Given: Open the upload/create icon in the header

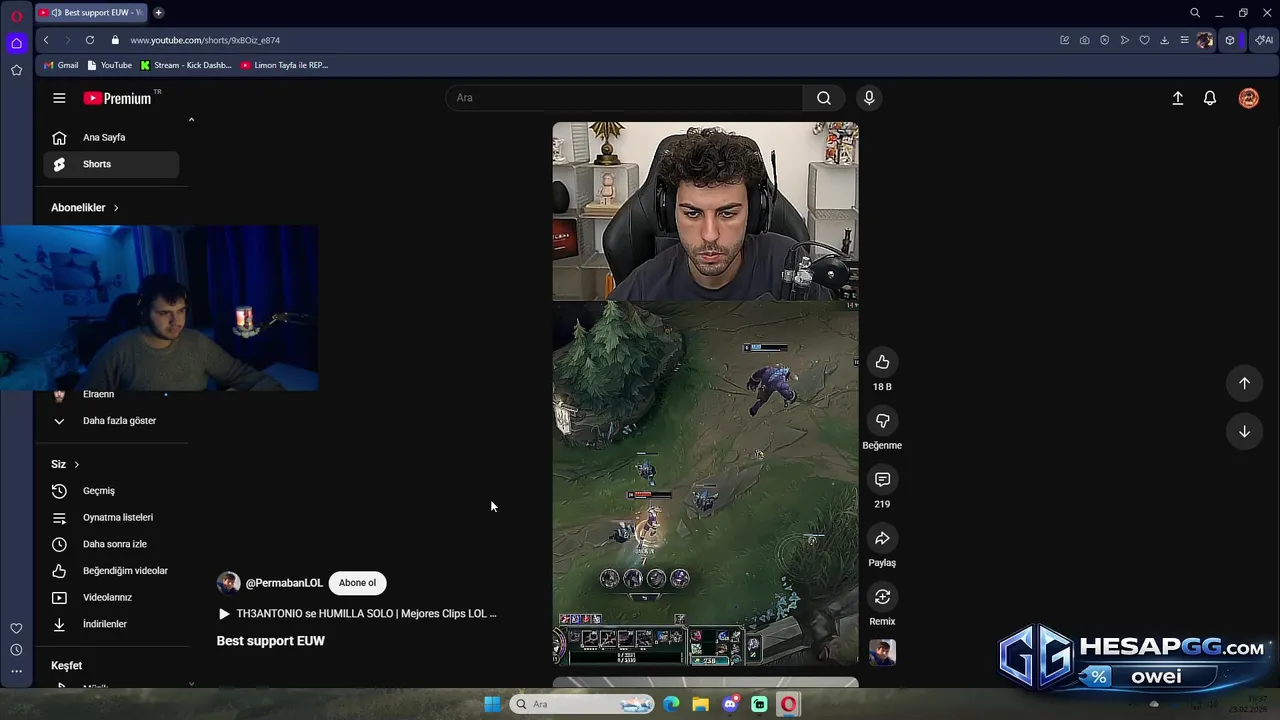Looking at the screenshot, I should point(1178,98).
